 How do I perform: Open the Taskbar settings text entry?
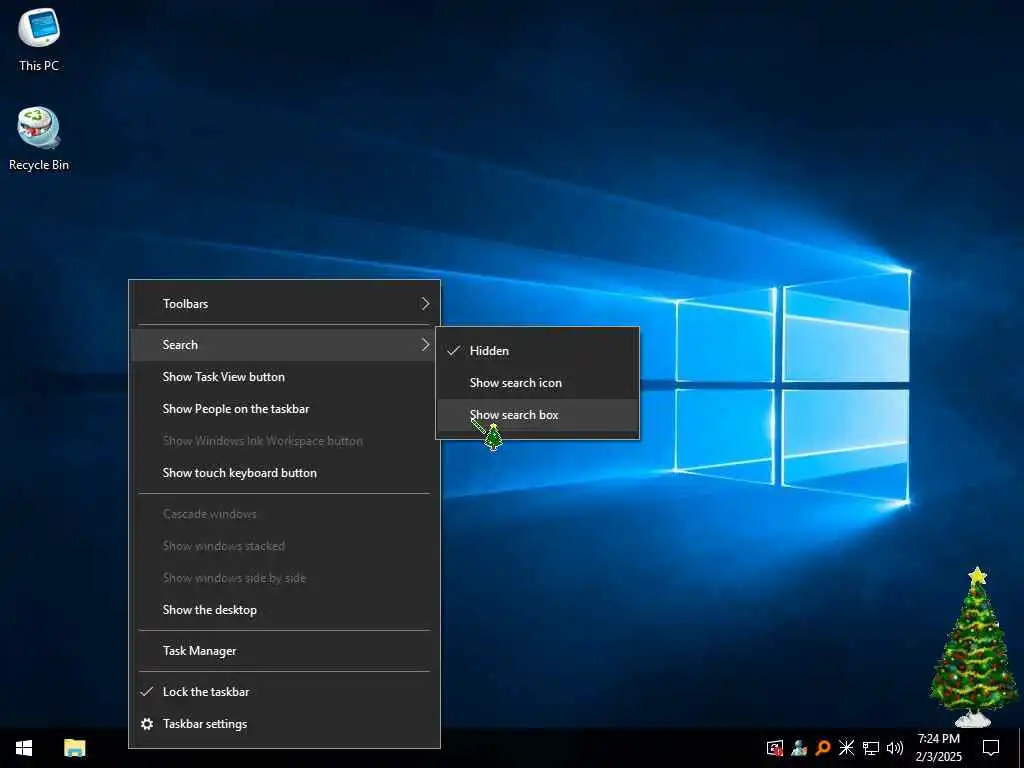[x=204, y=724]
